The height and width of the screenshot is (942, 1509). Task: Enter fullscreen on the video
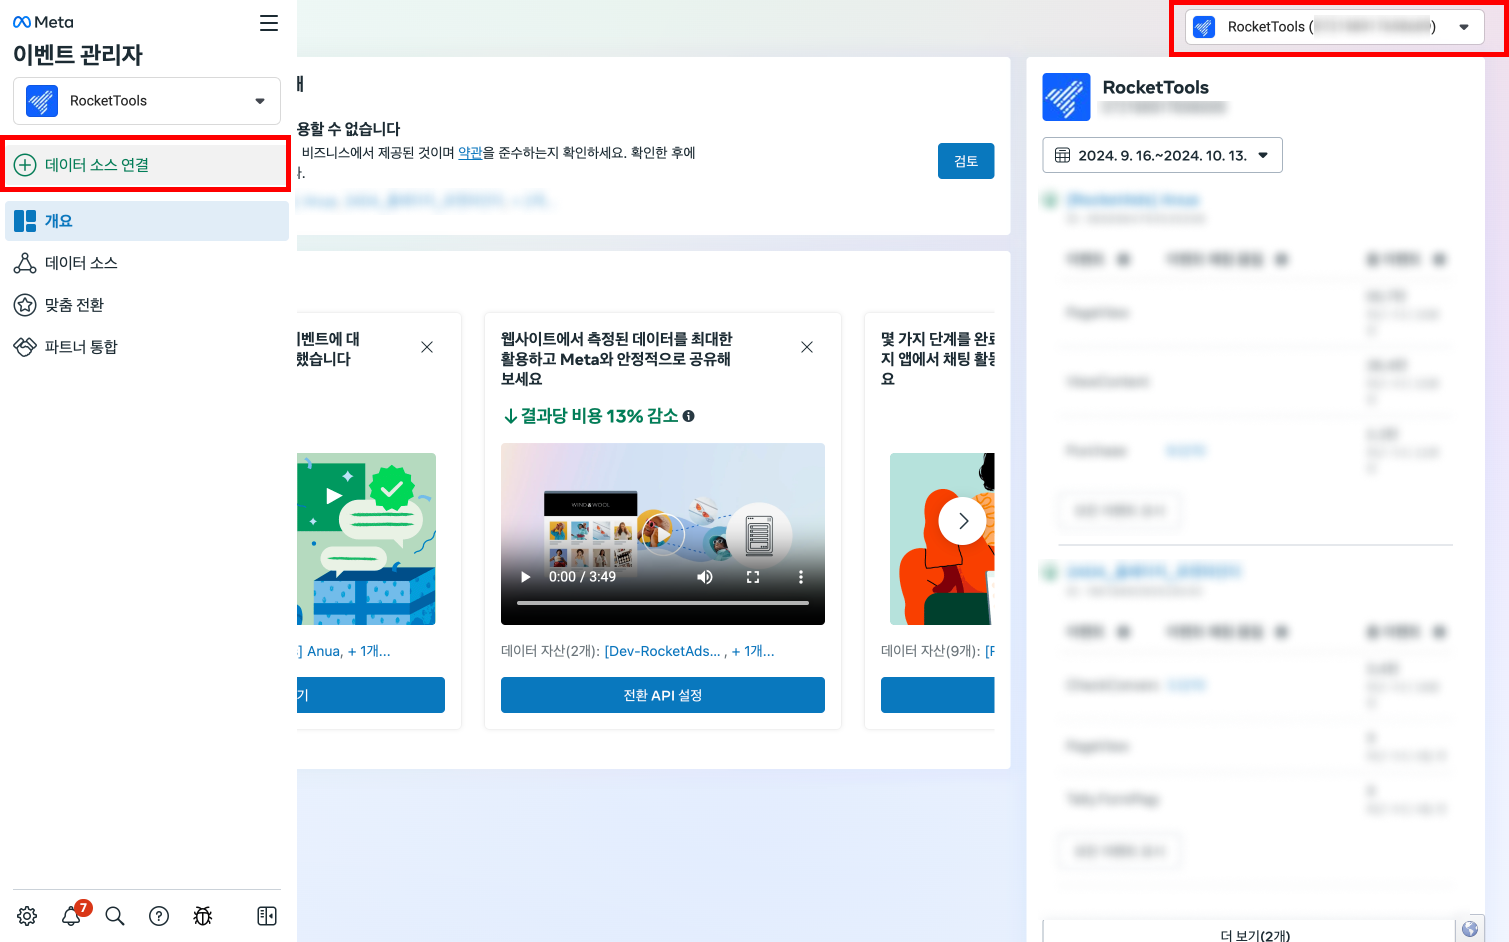(x=753, y=577)
